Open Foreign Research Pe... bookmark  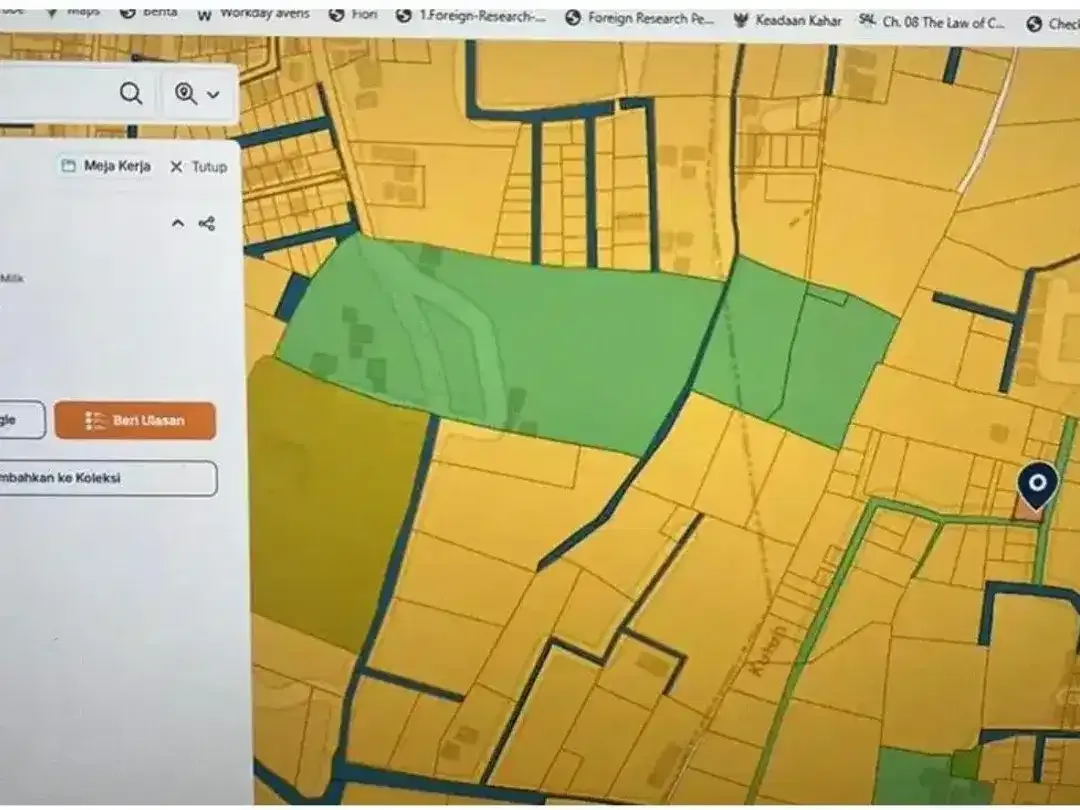pyautogui.click(x=639, y=19)
